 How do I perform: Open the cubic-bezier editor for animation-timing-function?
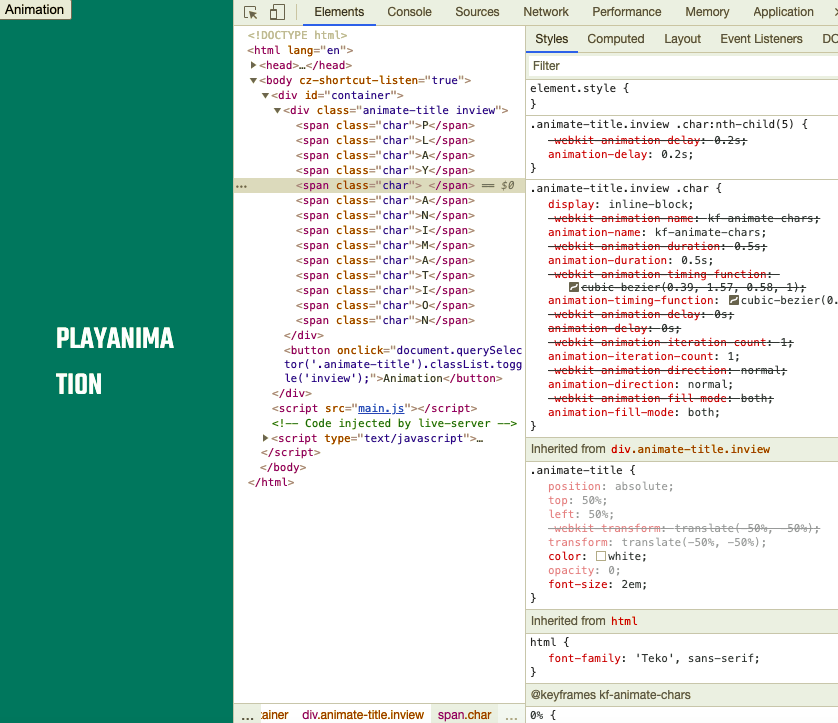point(734,300)
